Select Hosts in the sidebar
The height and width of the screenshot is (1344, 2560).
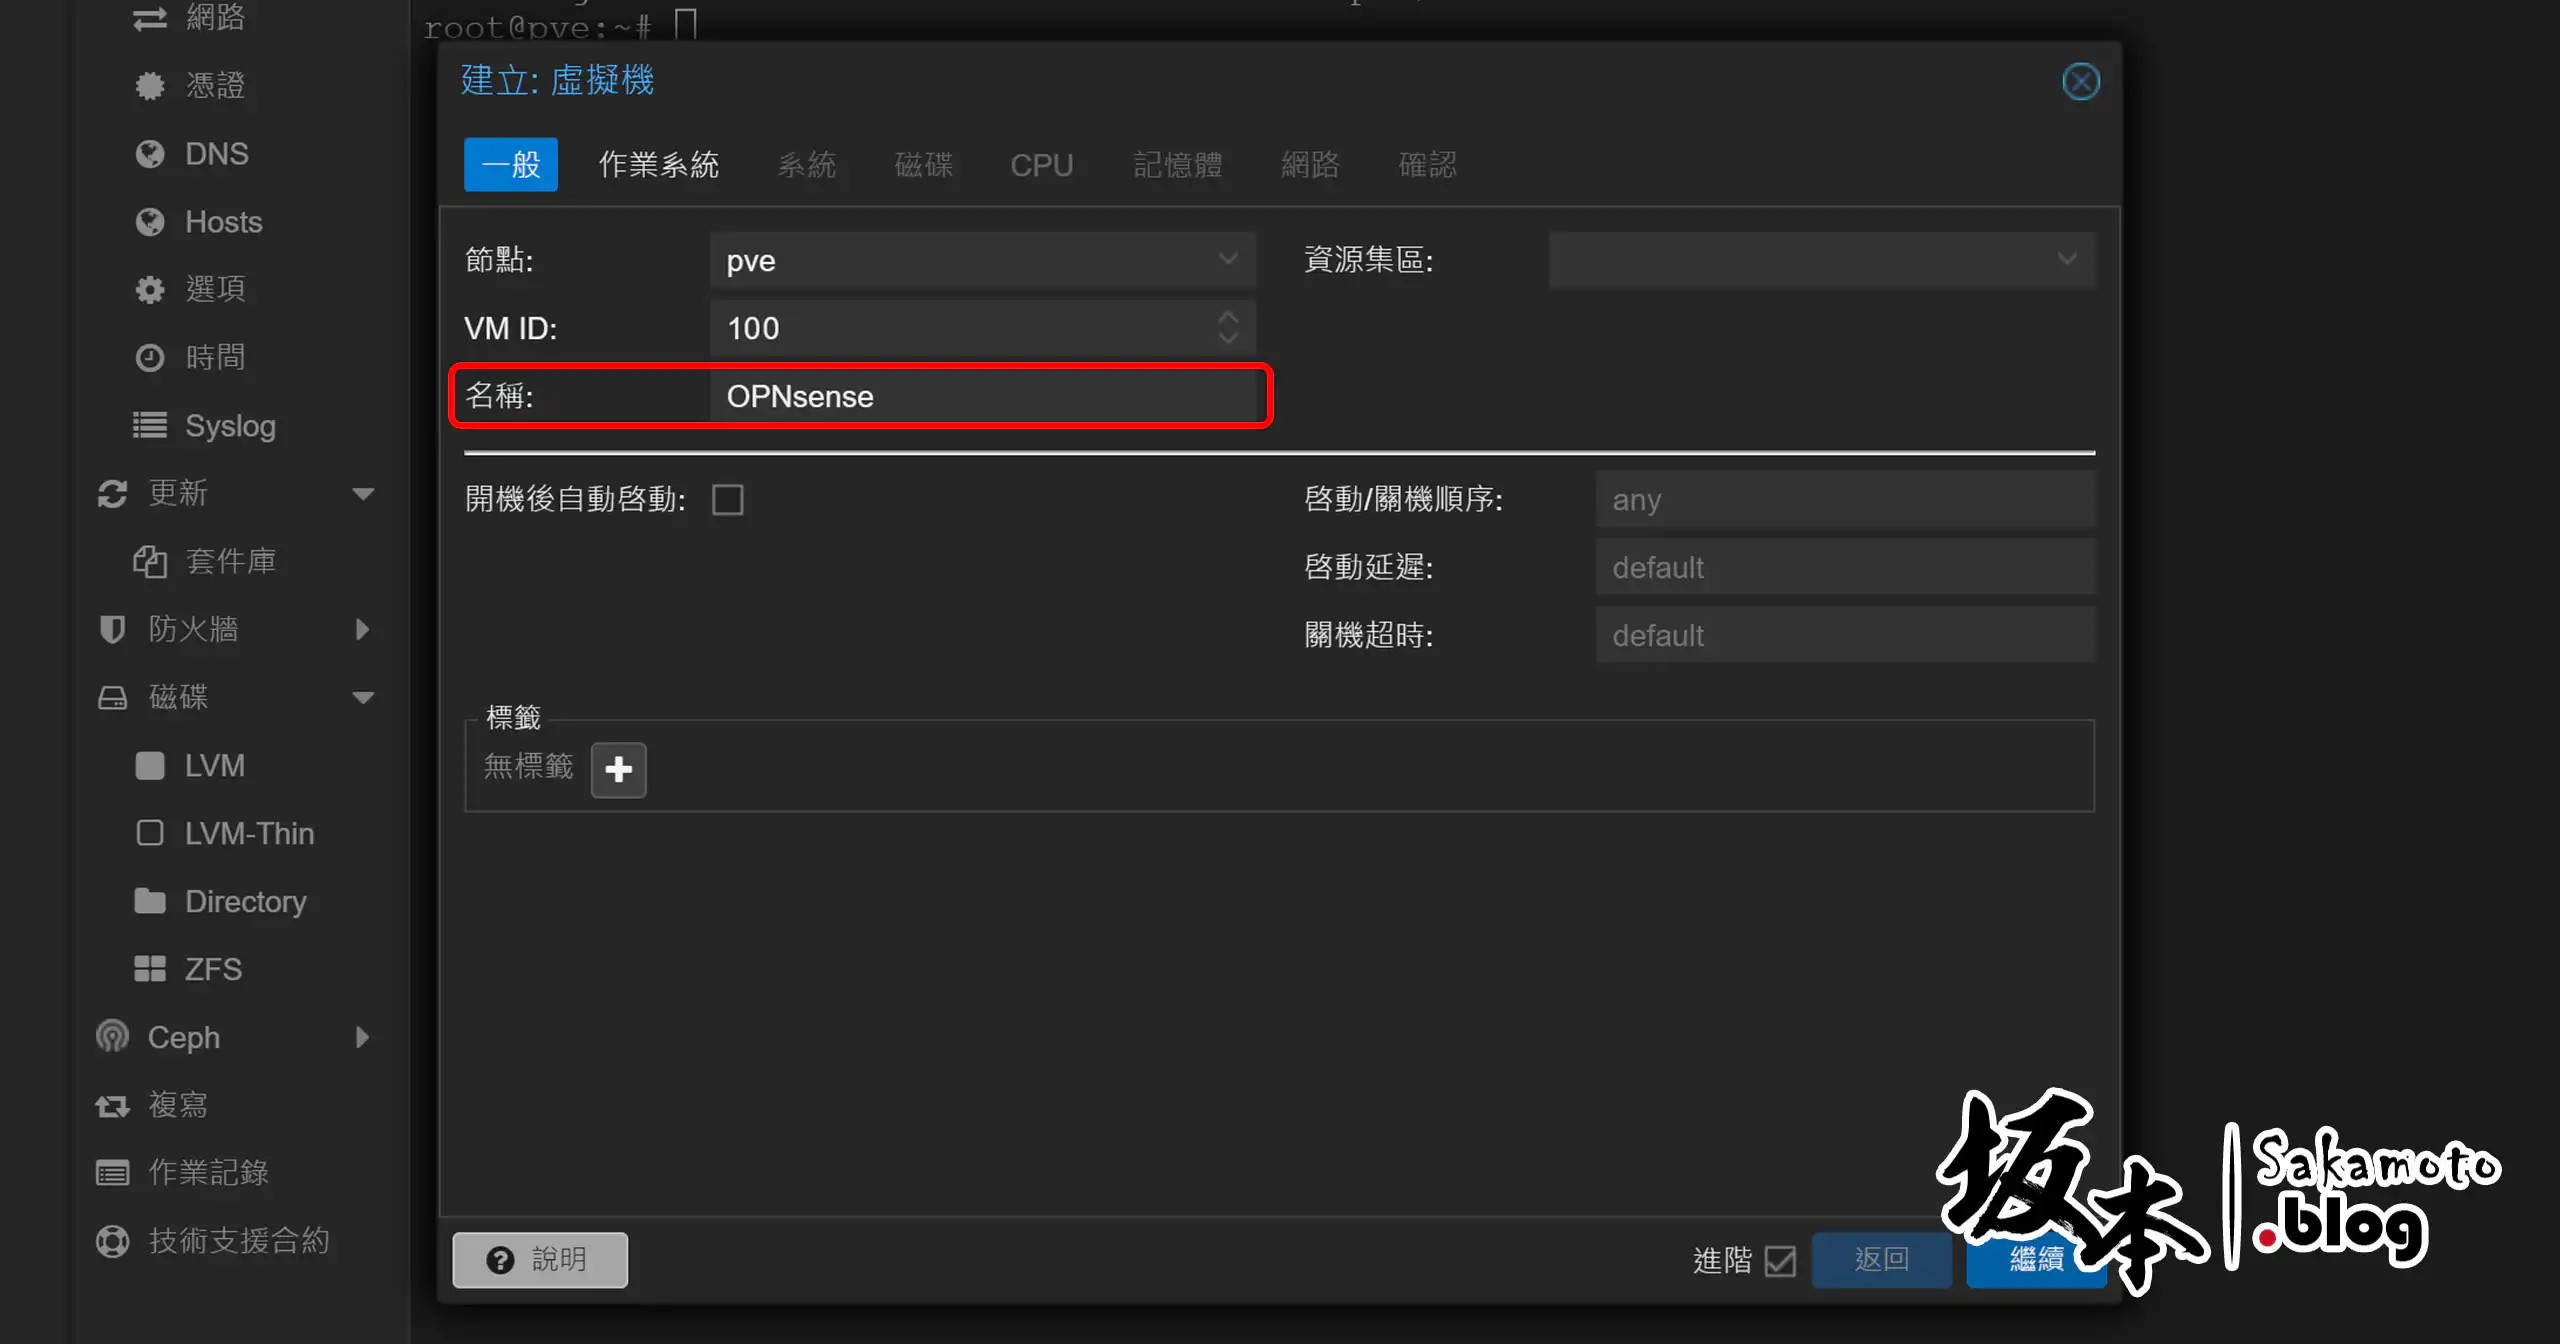click(222, 221)
